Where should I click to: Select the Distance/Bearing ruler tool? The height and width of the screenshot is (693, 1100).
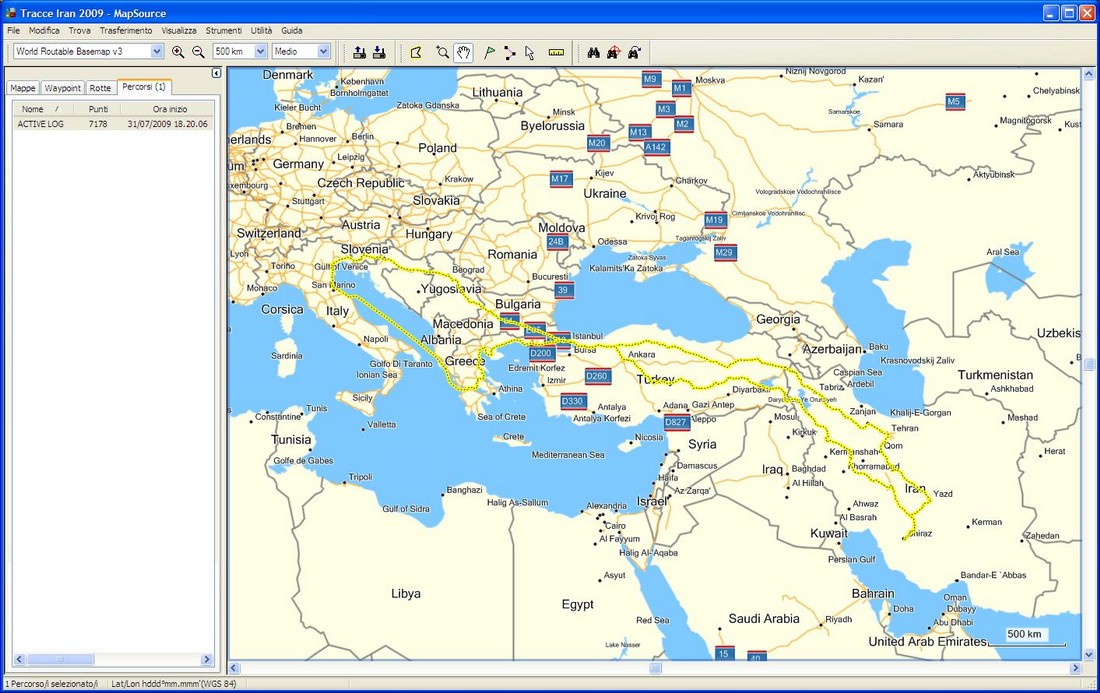pos(556,52)
